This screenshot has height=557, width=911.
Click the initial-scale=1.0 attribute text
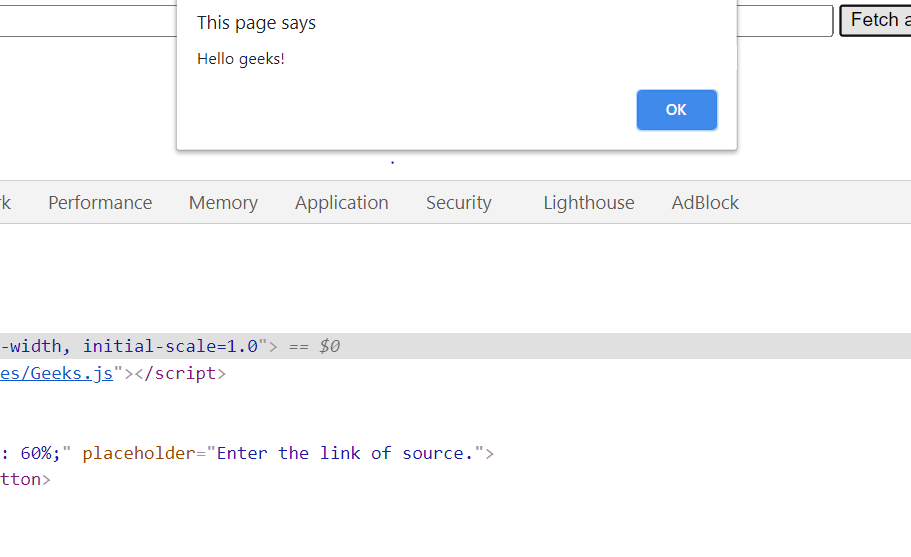[x=170, y=346]
